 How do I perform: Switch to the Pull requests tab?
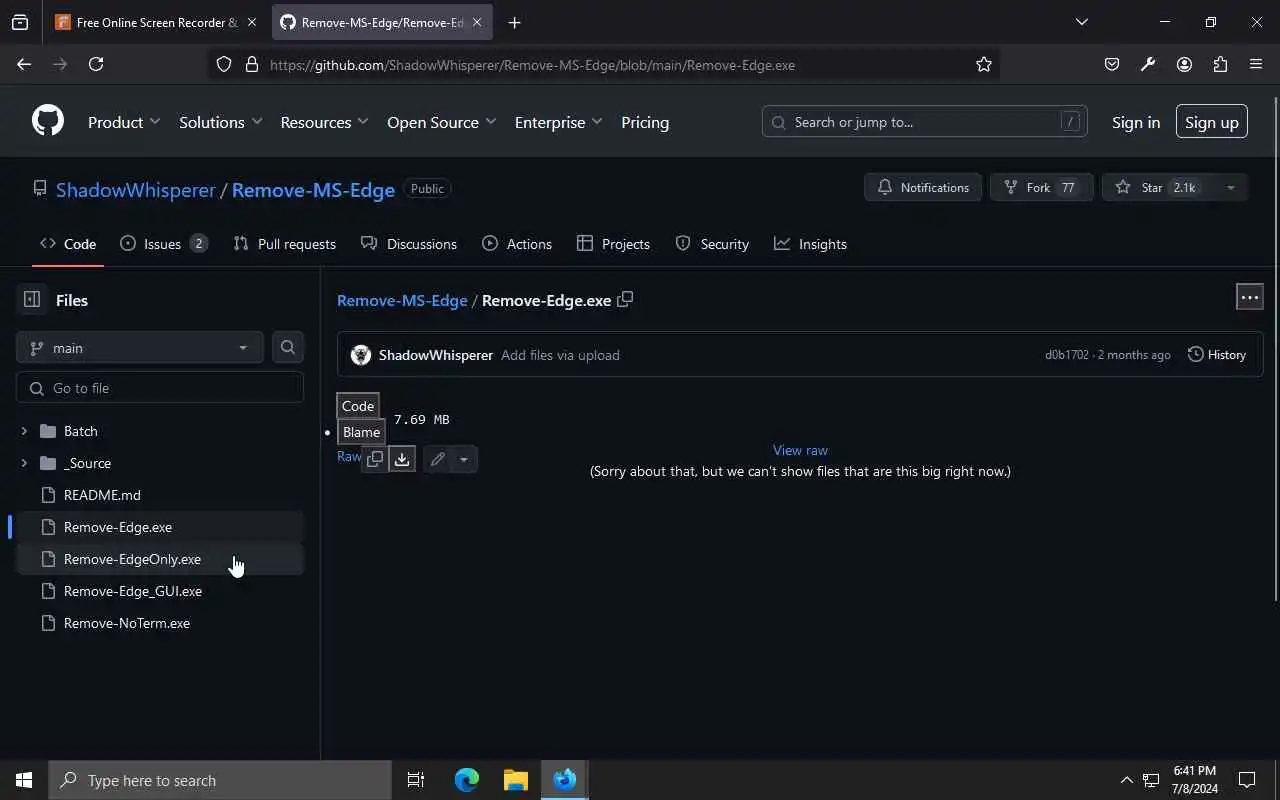click(x=284, y=244)
